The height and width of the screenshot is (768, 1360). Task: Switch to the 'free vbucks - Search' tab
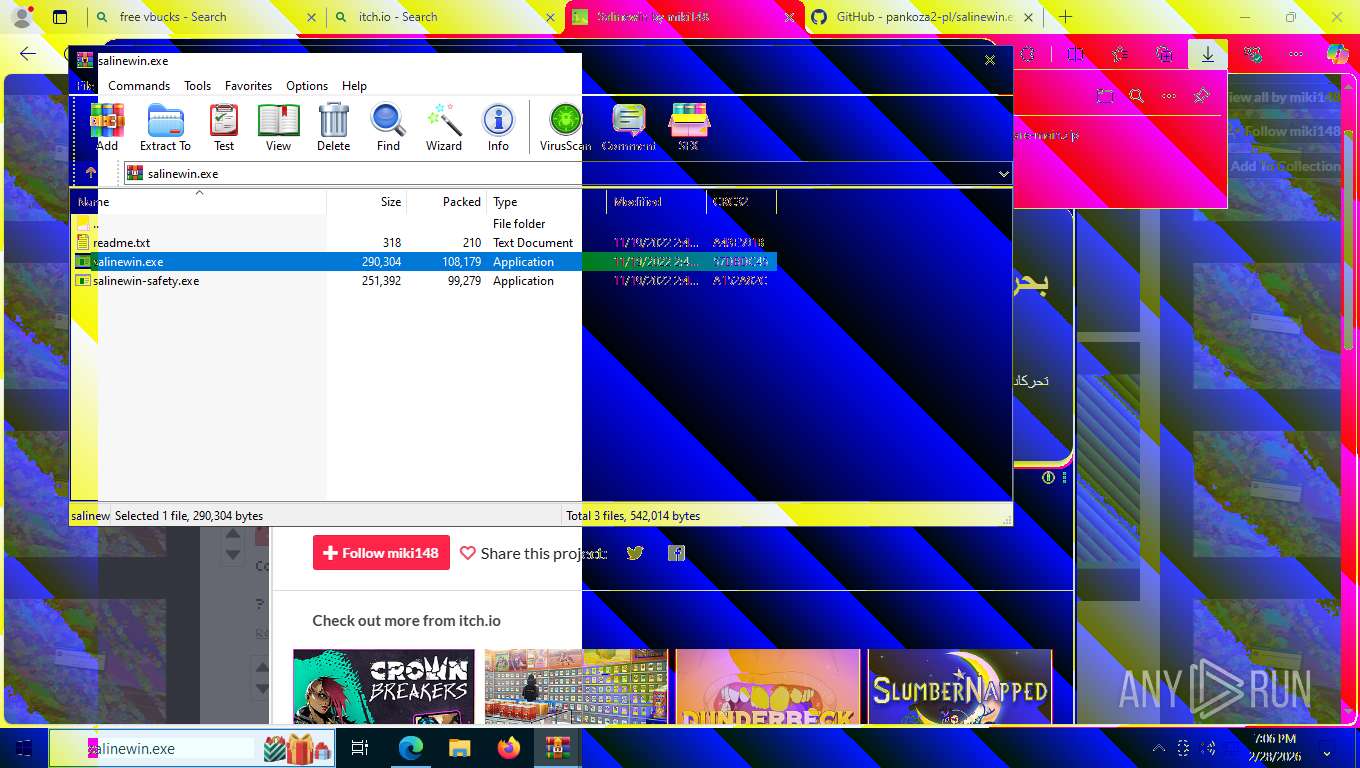pyautogui.click(x=205, y=17)
